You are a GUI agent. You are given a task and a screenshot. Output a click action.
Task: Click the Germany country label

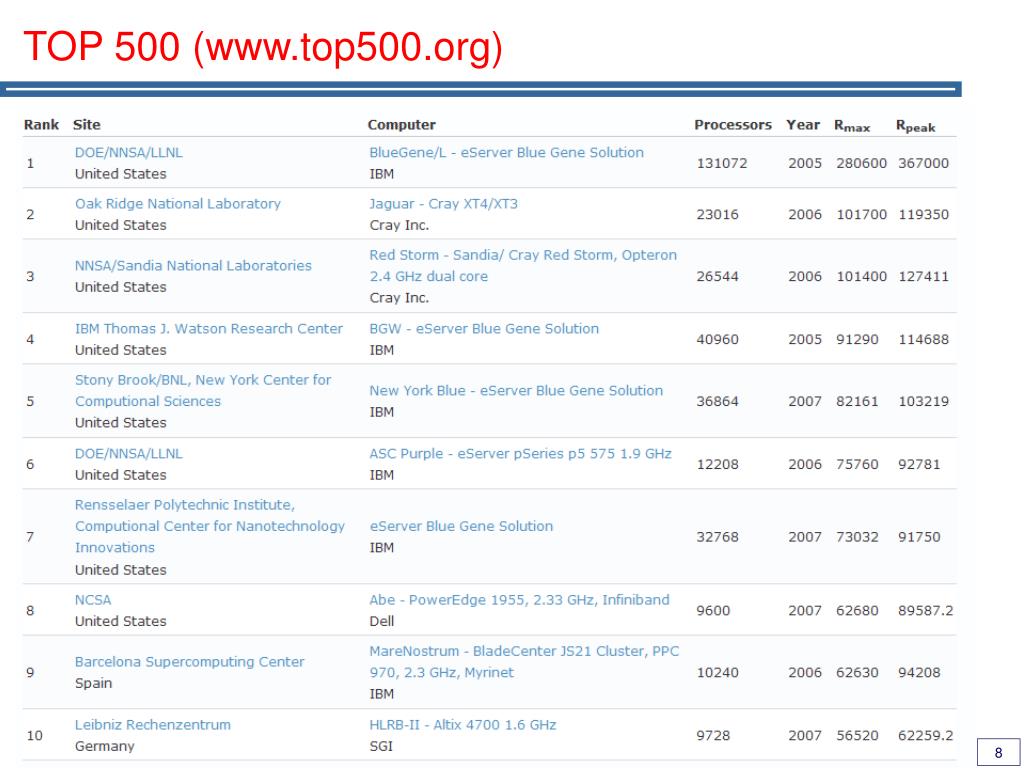click(x=104, y=746)
